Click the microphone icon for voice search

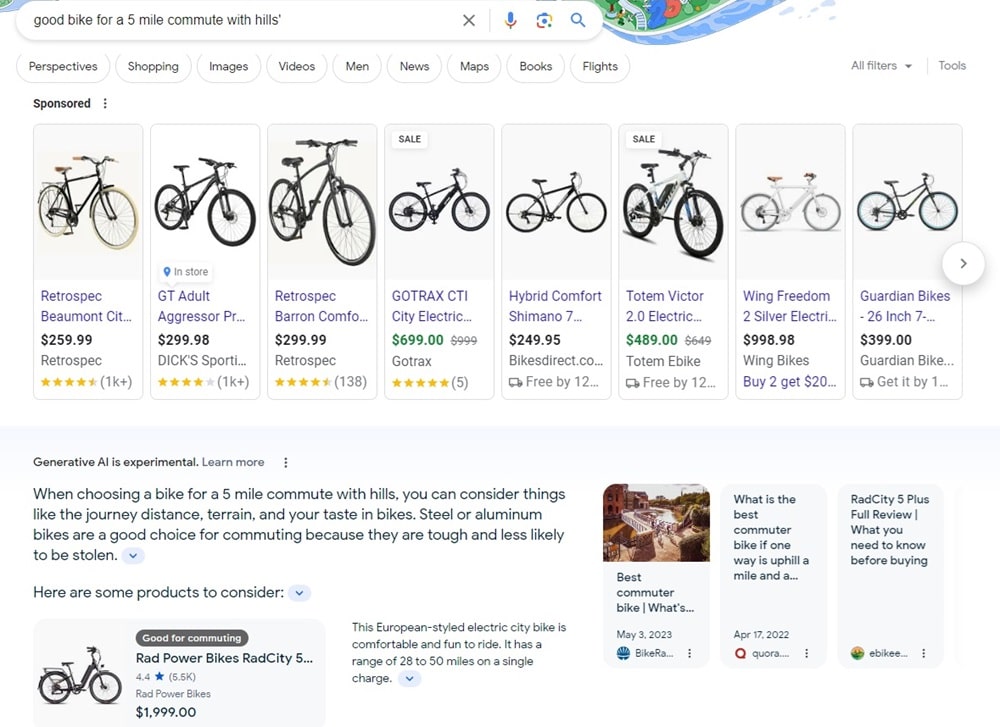(510, 20)
